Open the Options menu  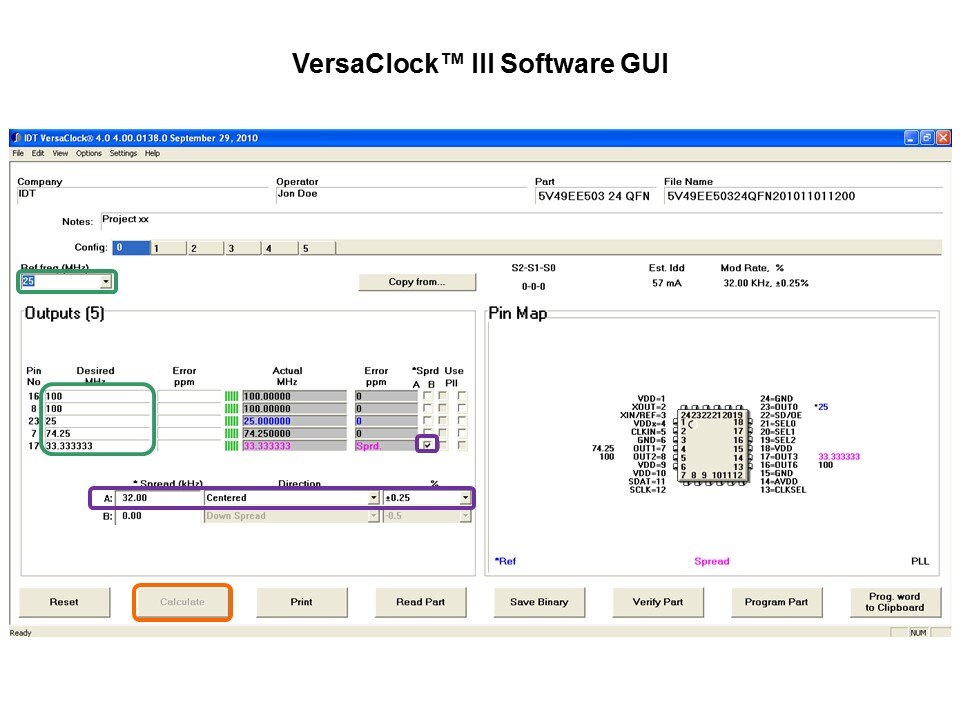click(89, 154)
